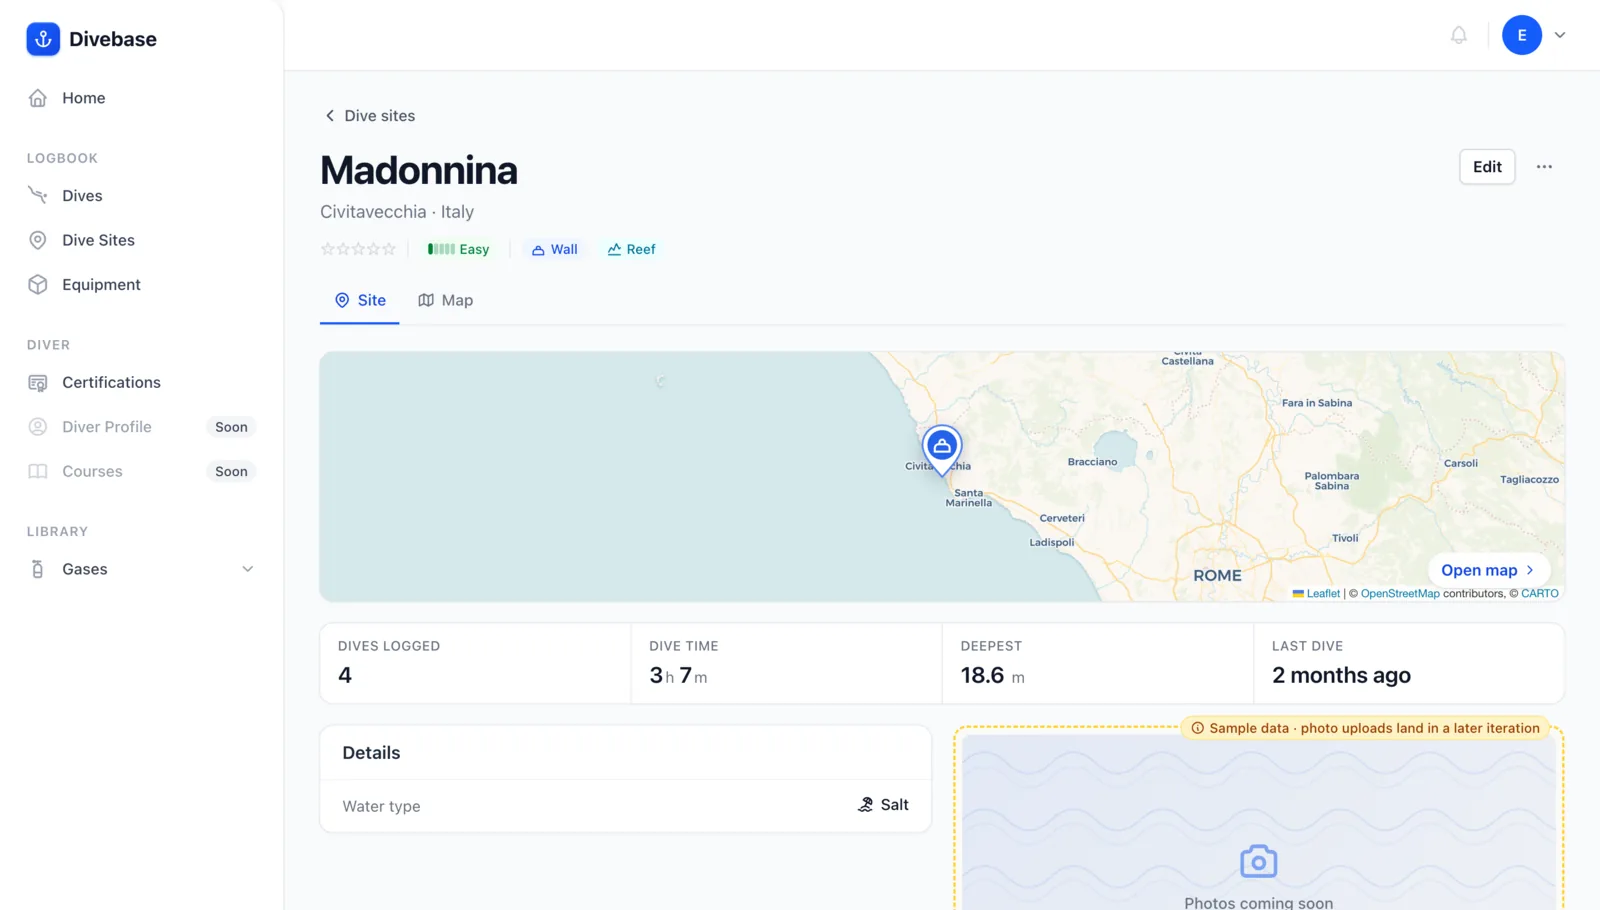Click the Open map button

(1488, 570)
